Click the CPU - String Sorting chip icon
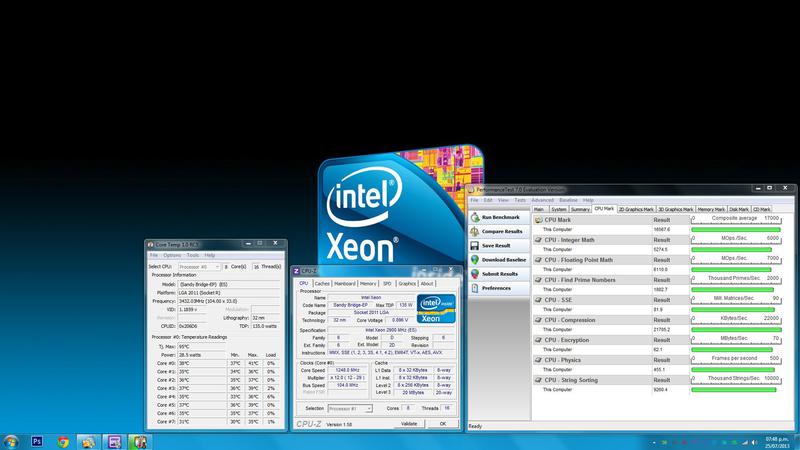 (538, 380)
